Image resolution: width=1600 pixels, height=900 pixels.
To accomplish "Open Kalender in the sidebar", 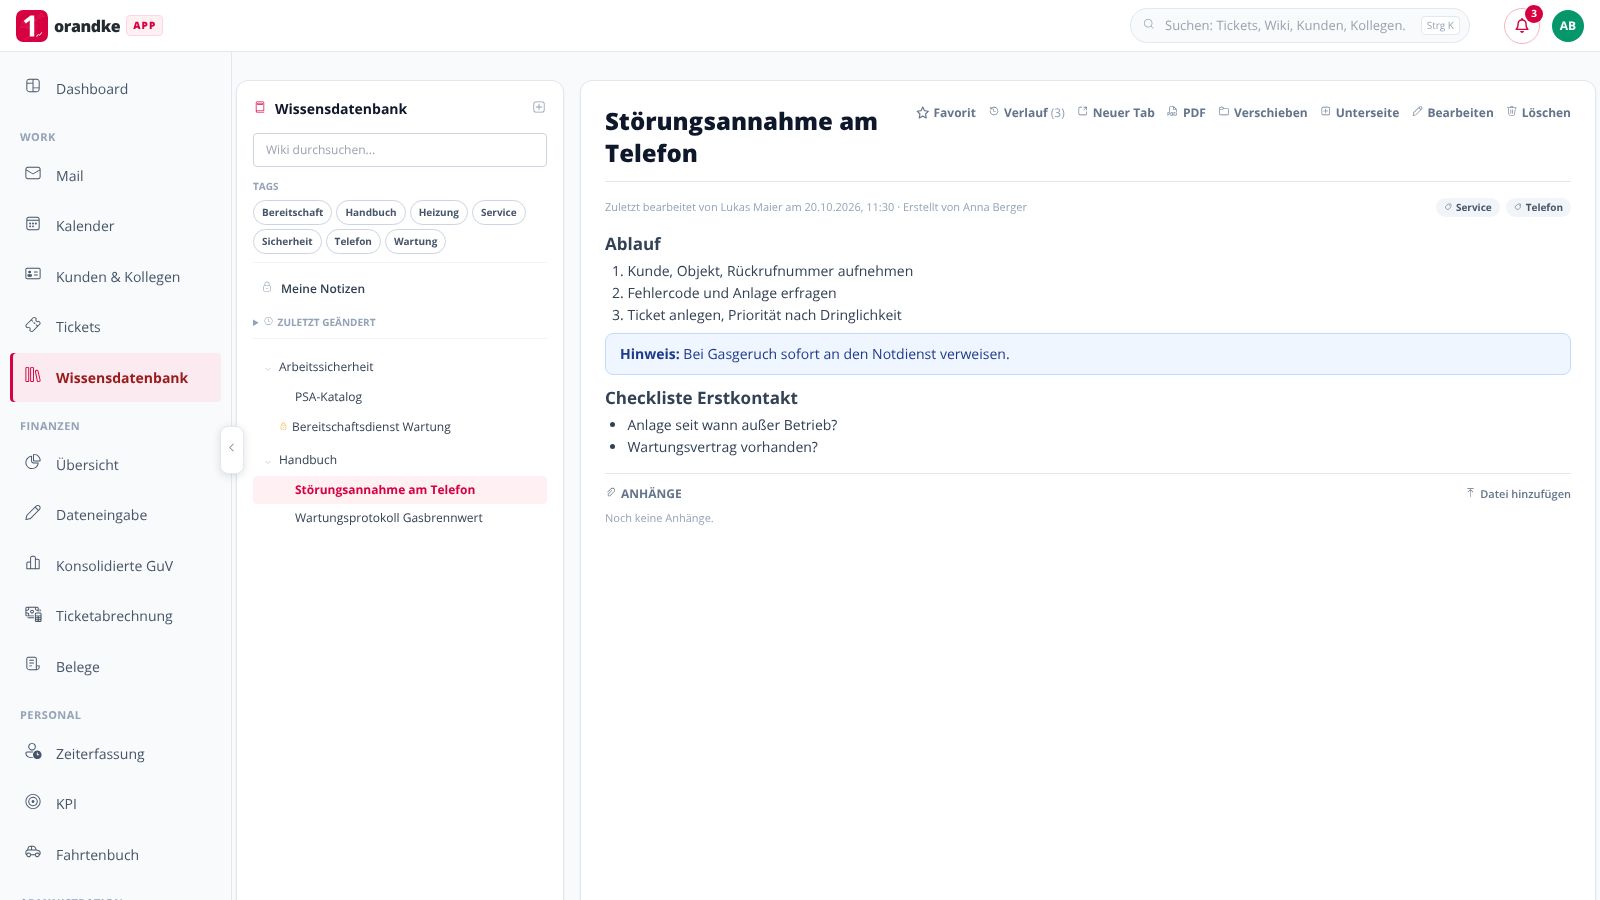I will (115, 226).
